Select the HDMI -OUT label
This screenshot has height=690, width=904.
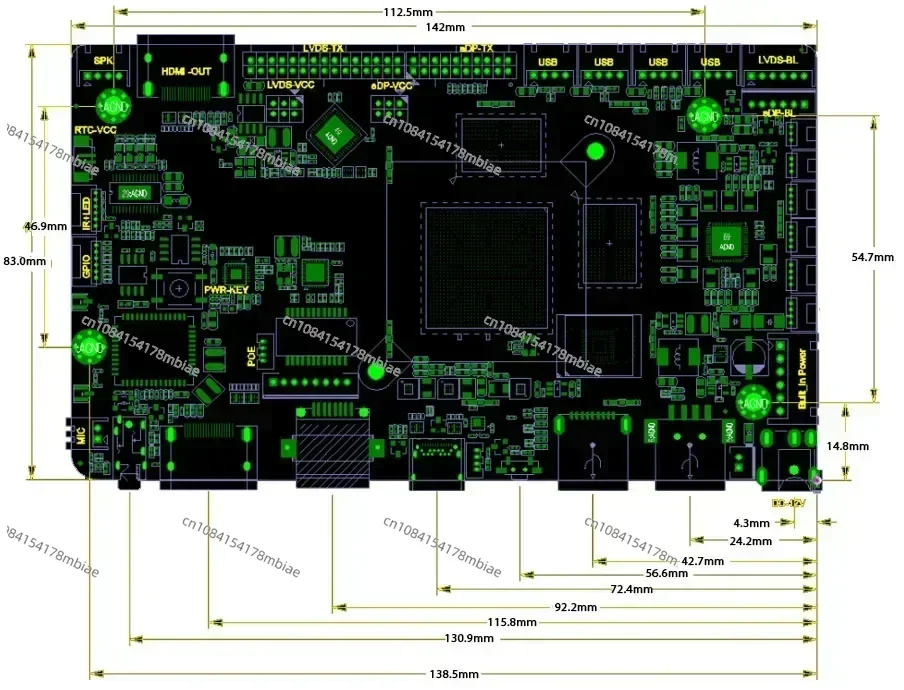pos(186,71)
